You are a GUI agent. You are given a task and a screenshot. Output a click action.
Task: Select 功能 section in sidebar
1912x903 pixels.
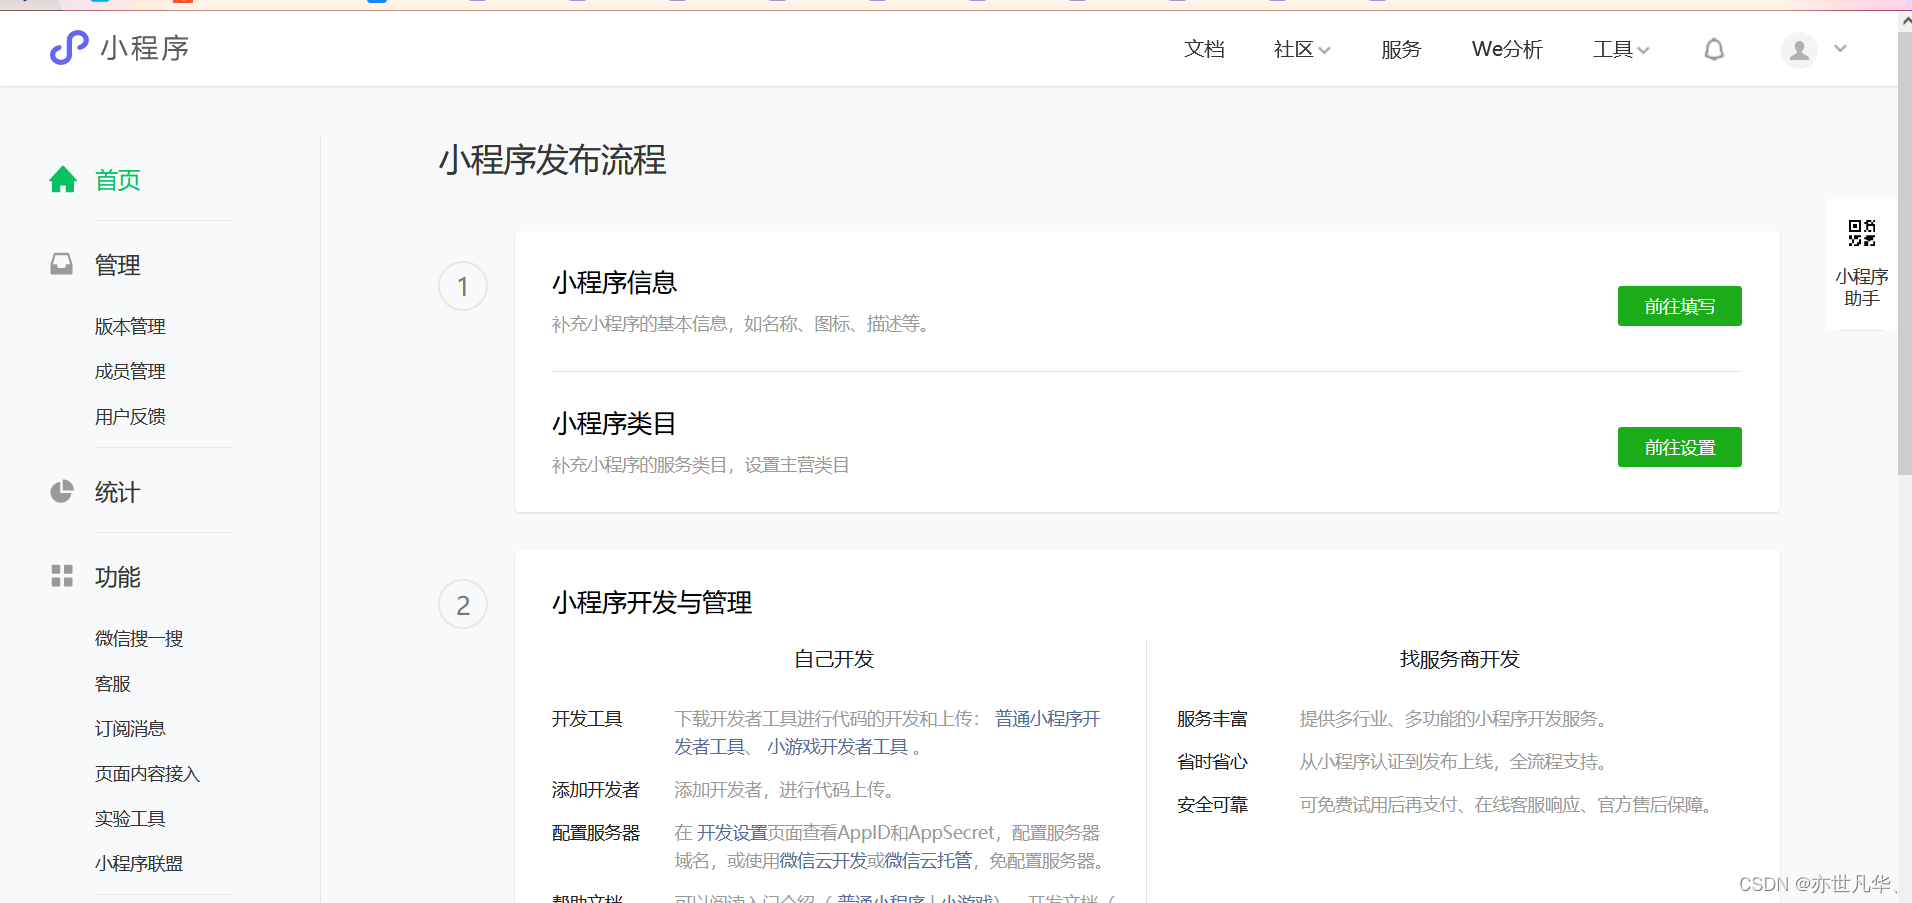[x=118, y=577]
